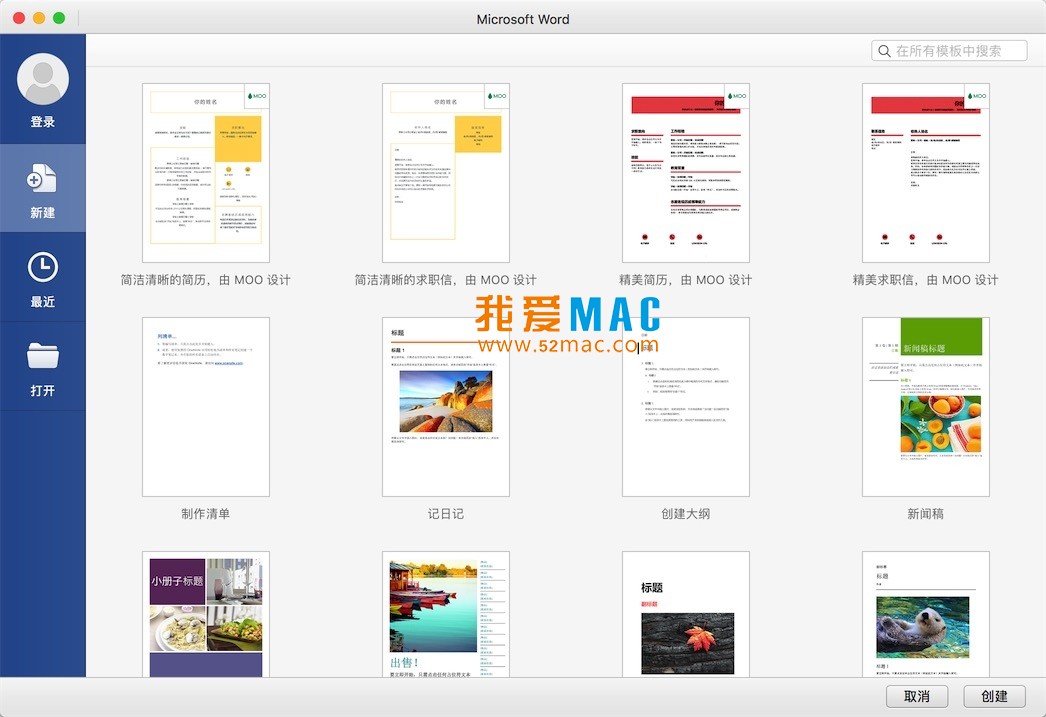The width and height of the screenshot is (1046, 717).
Task: Click the green macOS zoom button
Action: click(59, 18)
